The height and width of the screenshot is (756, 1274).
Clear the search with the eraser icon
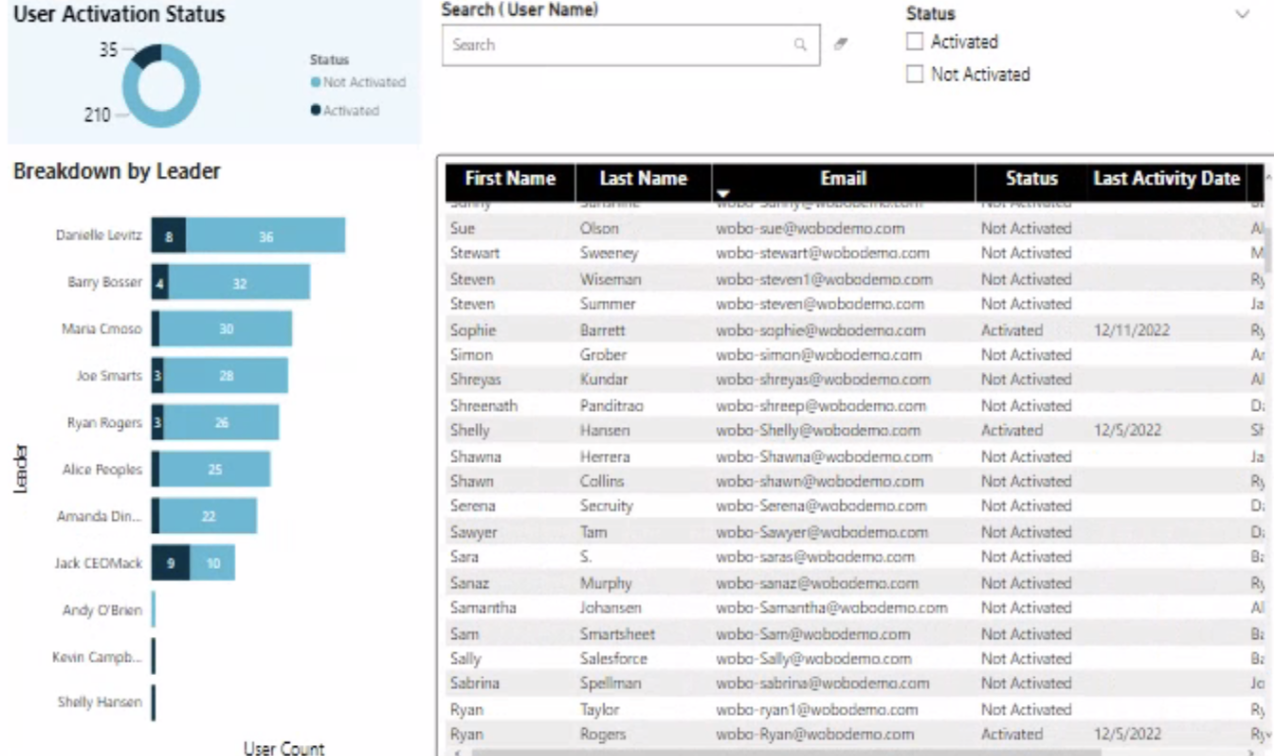841,44
